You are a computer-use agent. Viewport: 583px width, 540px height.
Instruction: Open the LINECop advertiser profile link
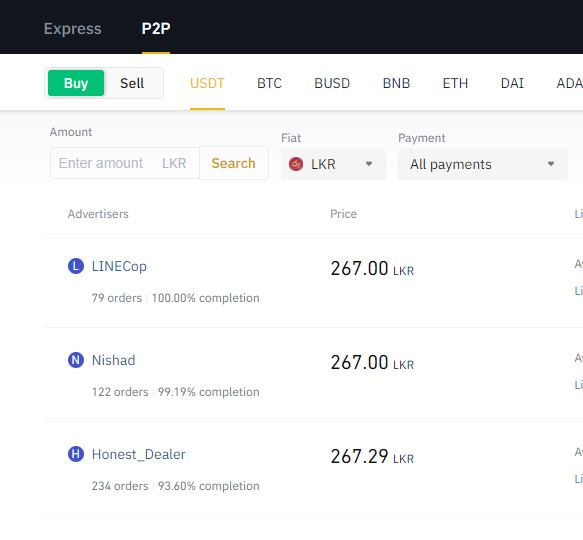(119, 266)
